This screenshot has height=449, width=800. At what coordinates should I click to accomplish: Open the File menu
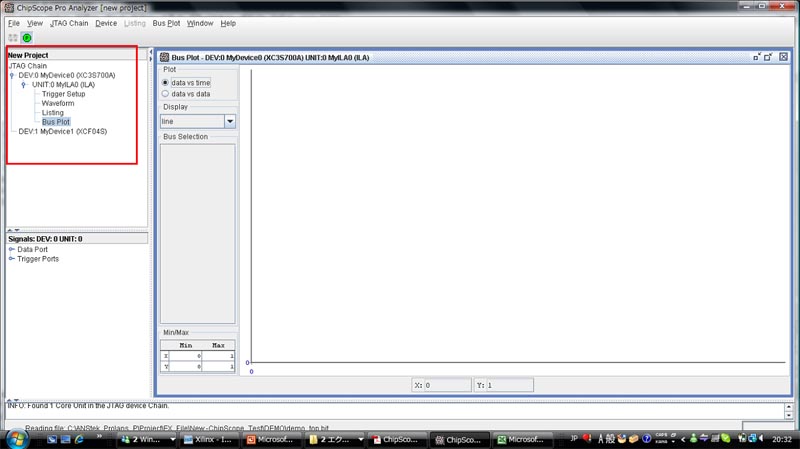pos(14,23)
